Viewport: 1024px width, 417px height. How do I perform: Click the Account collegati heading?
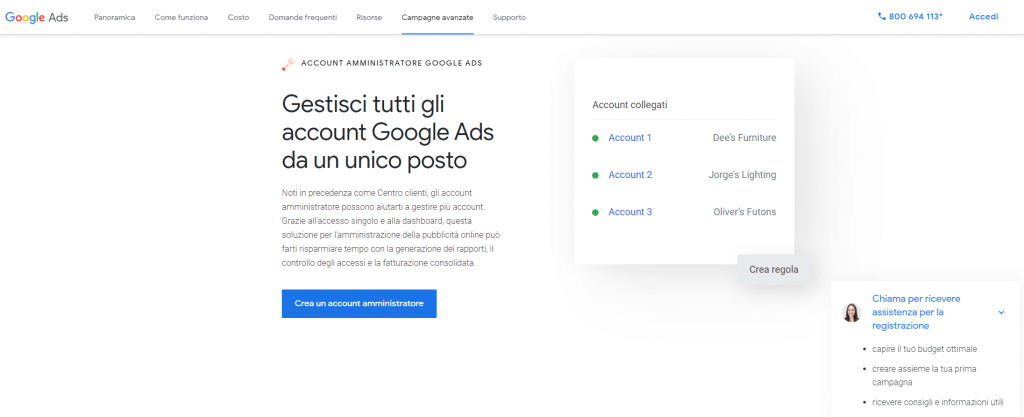pyautogui.click(x=630, y=104)
